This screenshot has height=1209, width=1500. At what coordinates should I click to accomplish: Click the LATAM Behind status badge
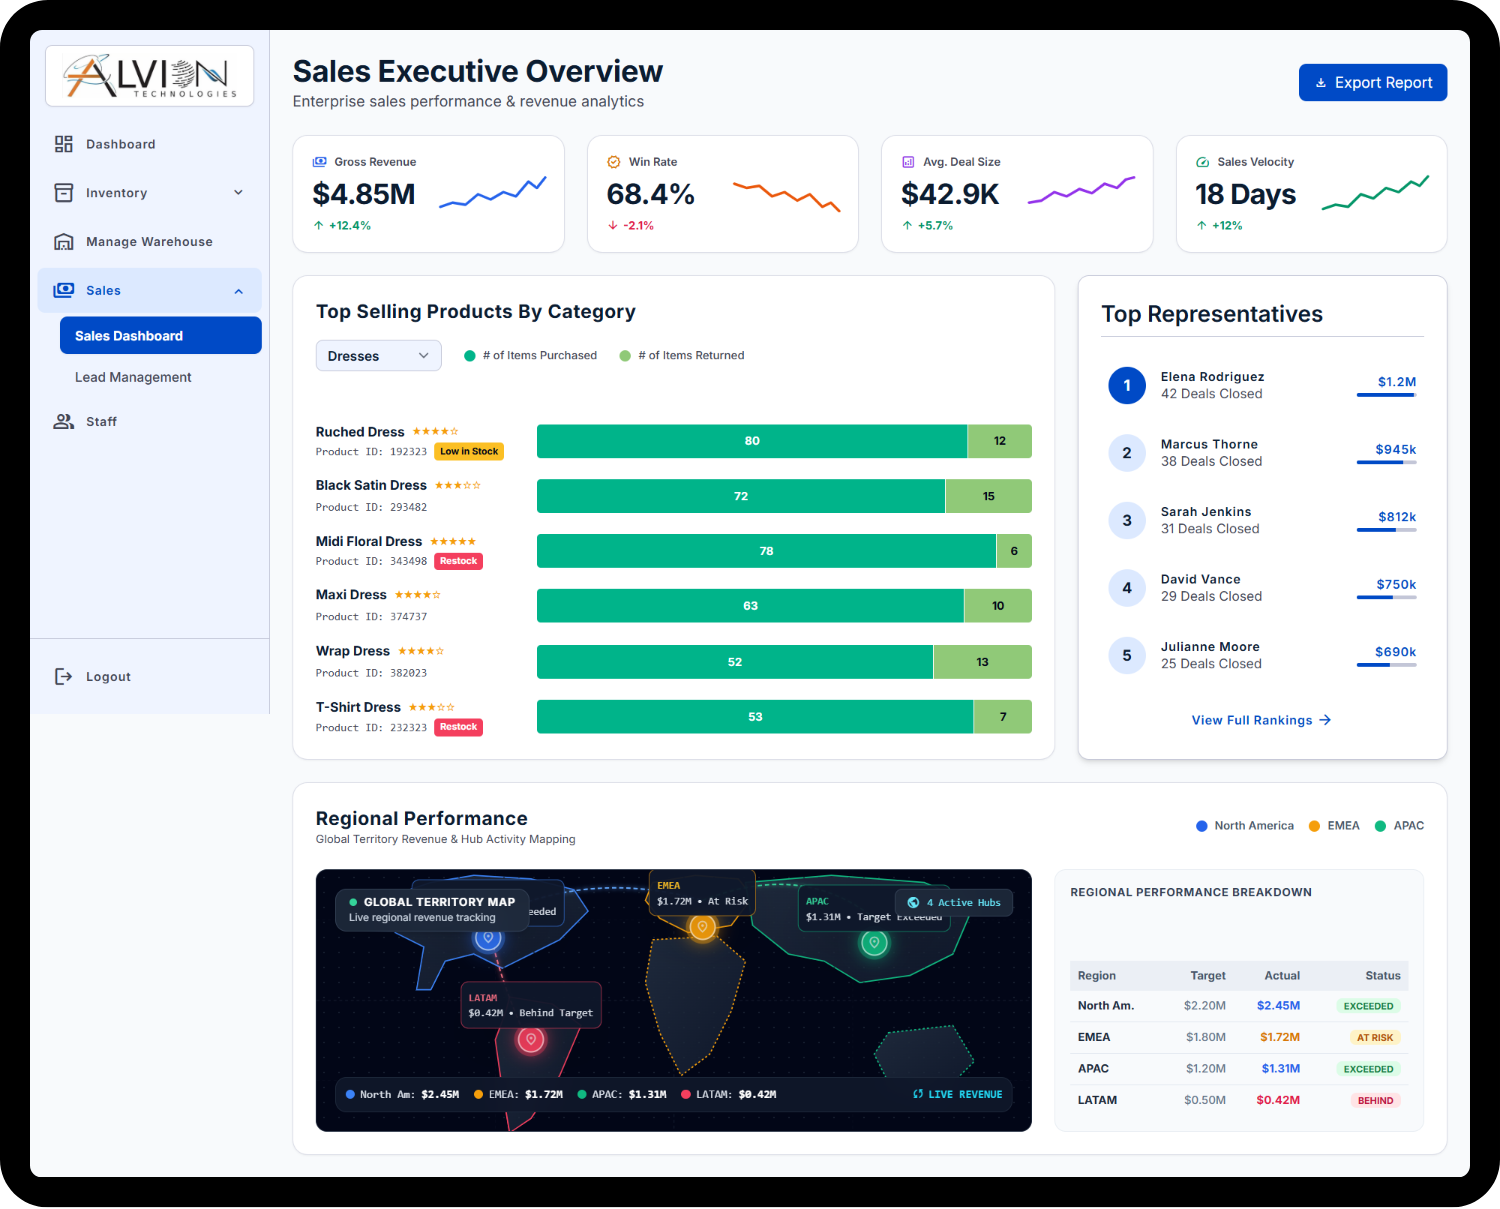click(x=1376, y=1101)
